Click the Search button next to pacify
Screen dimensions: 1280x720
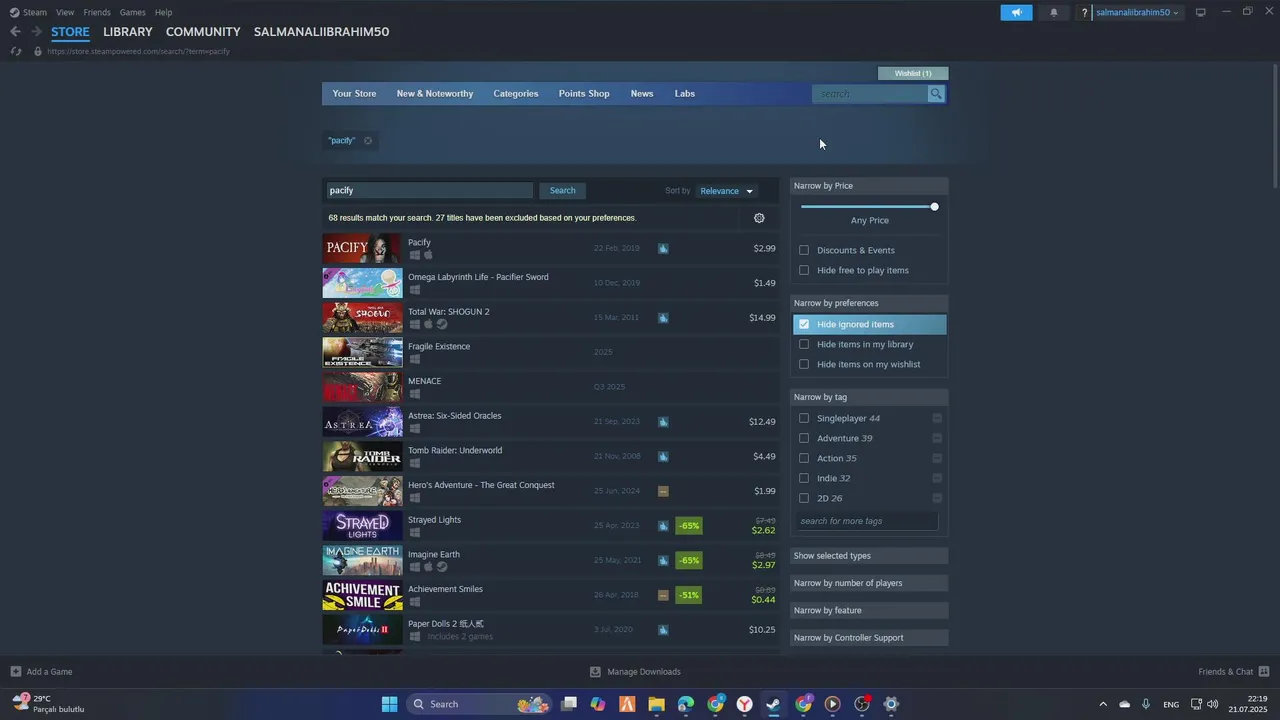pos(562,191)
